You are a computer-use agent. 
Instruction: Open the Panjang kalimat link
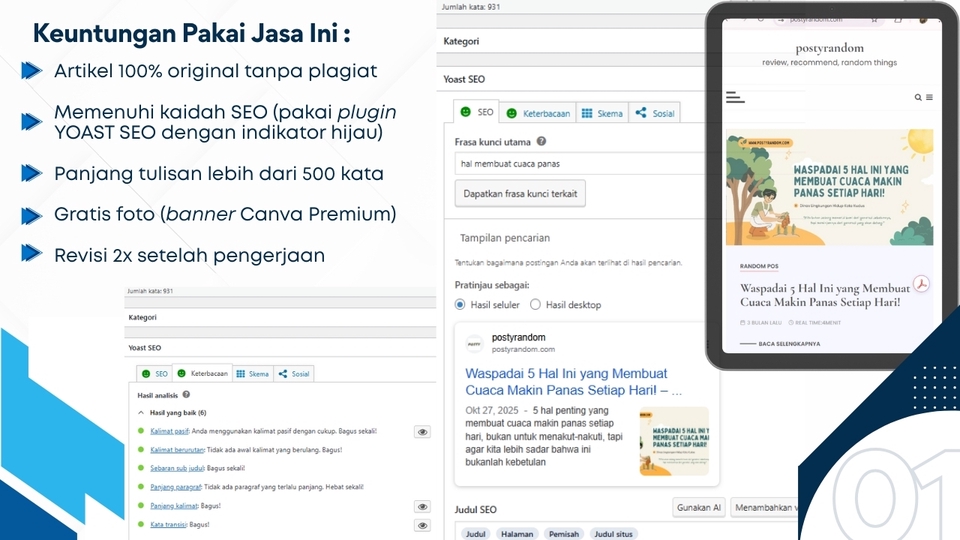pos(174,506)
